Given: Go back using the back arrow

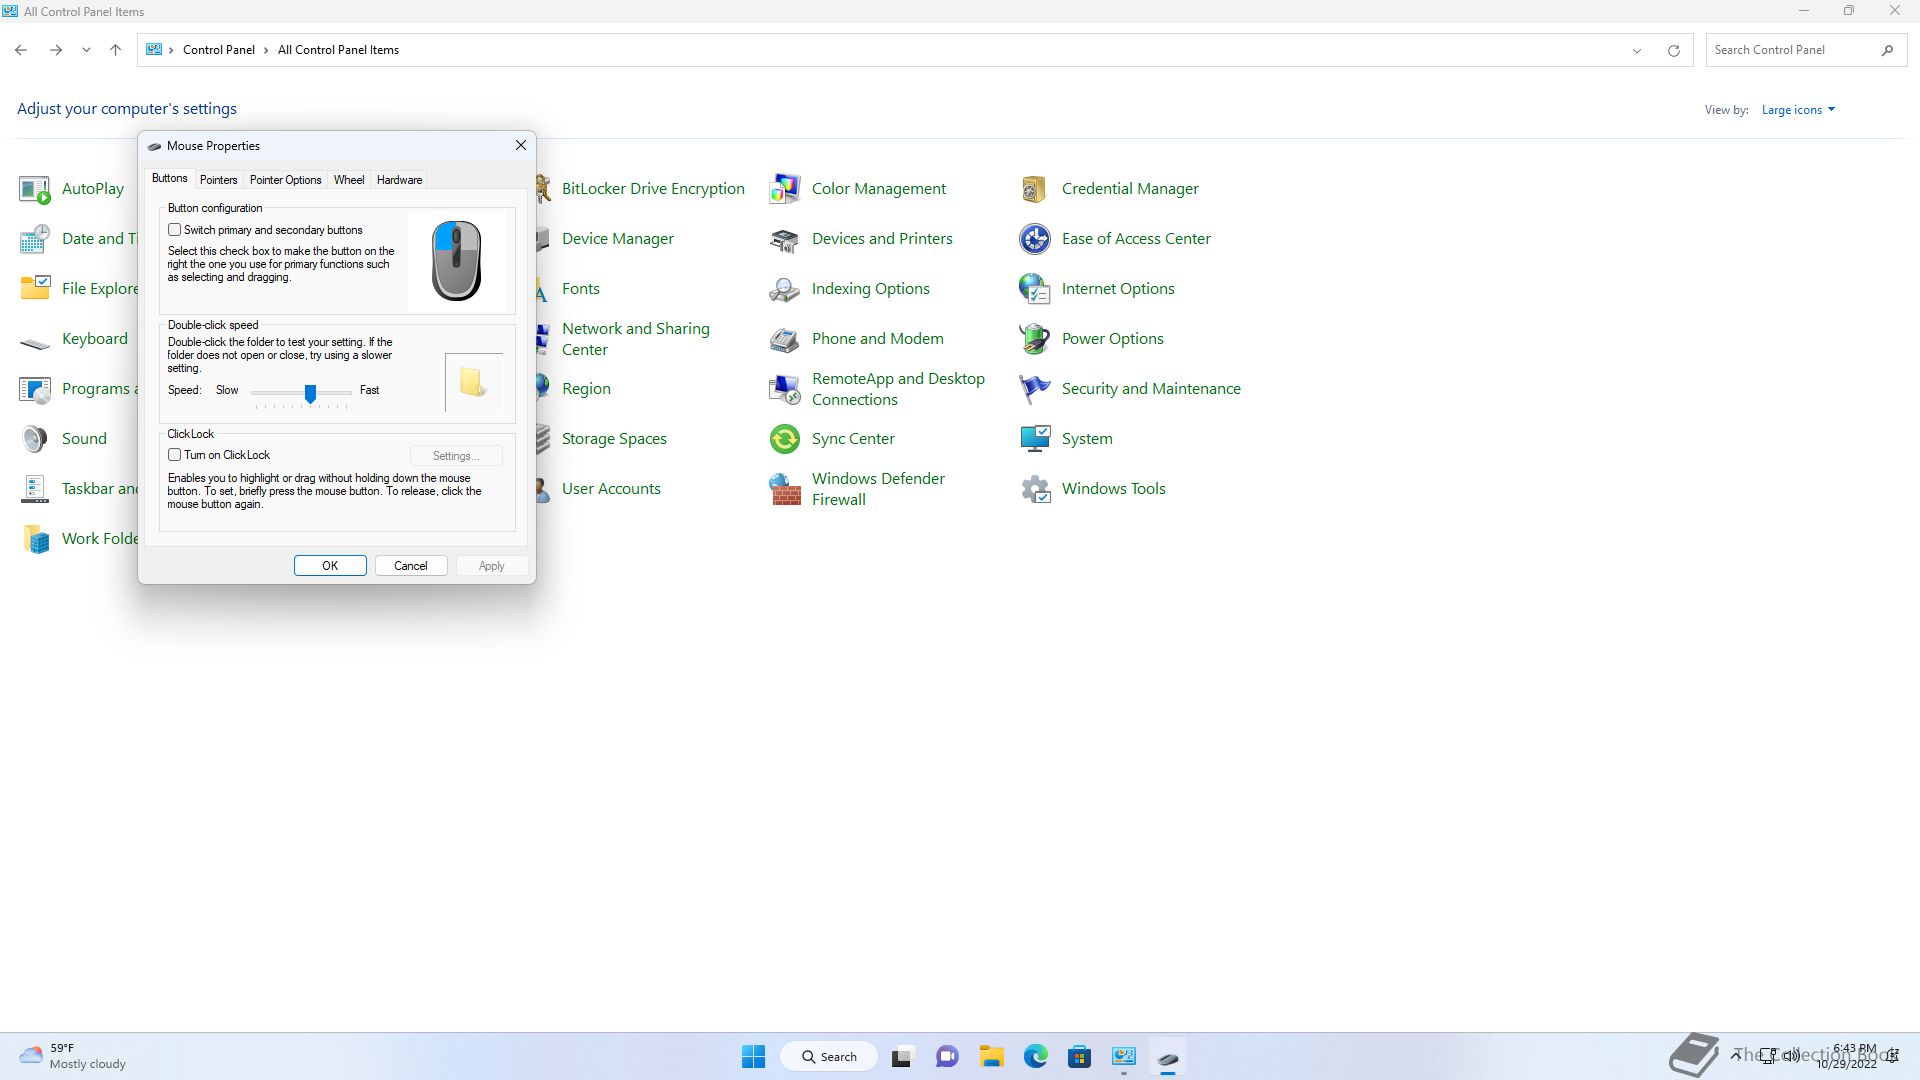Looking at the screenshot, I should click(21, 50).
